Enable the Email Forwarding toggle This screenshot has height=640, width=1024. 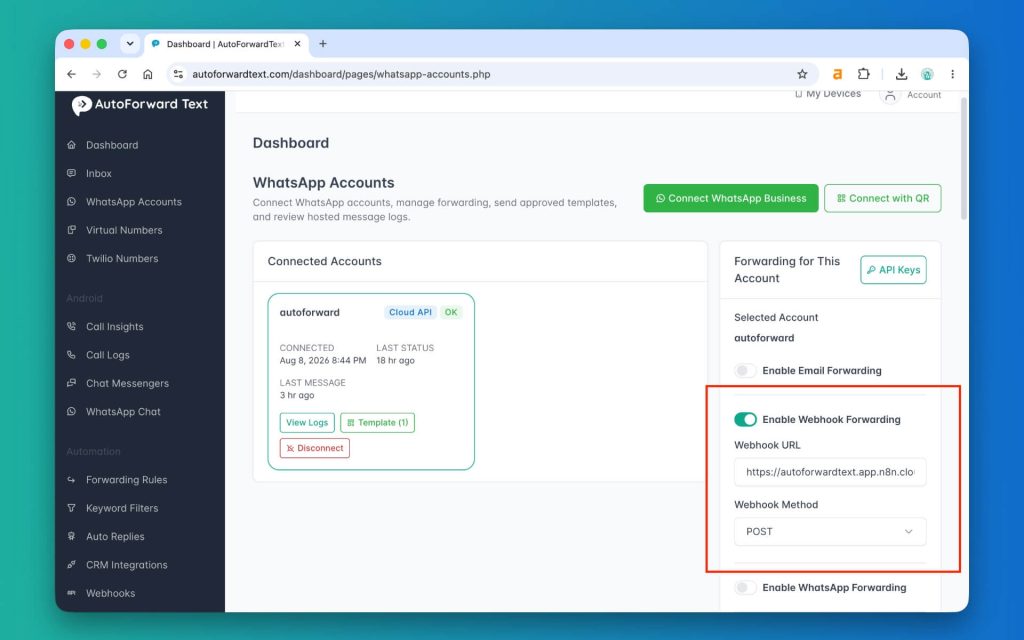point(745,370)
